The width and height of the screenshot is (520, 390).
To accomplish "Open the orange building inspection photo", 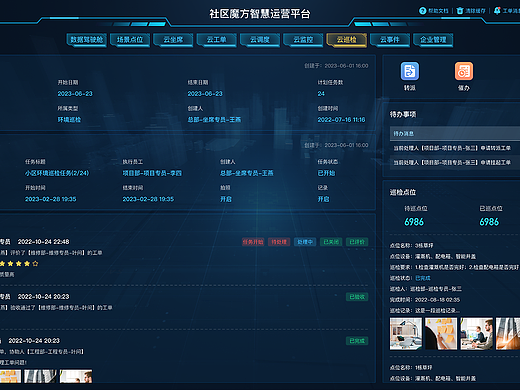I will [x=508, y=334].
